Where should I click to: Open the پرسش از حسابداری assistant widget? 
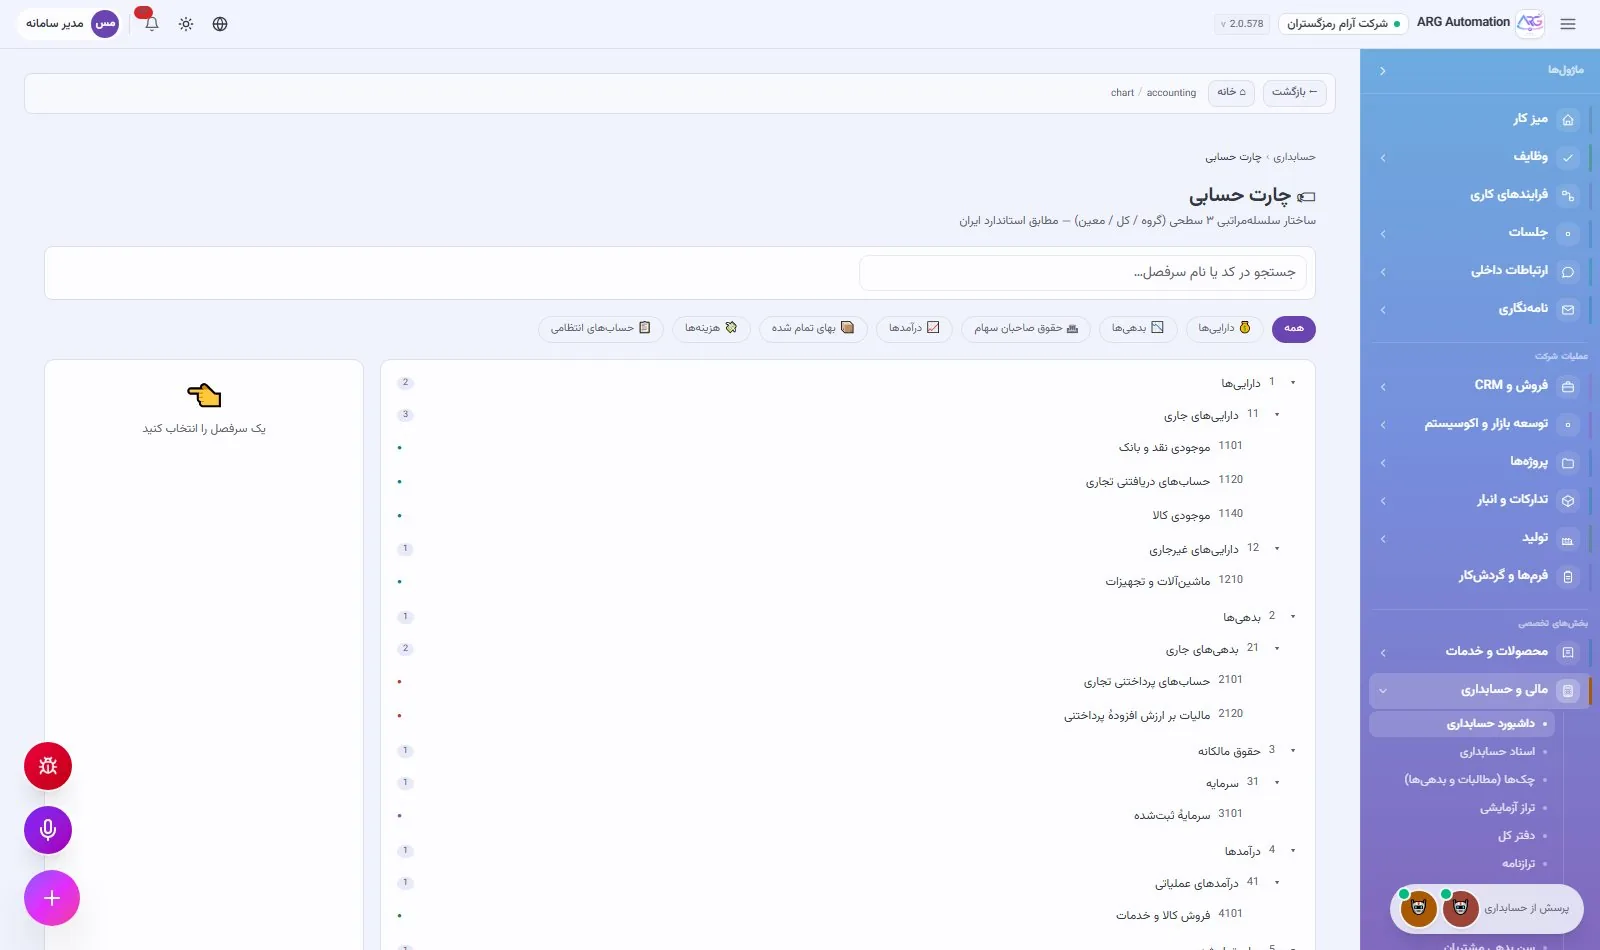click(x=1487, y=909)
